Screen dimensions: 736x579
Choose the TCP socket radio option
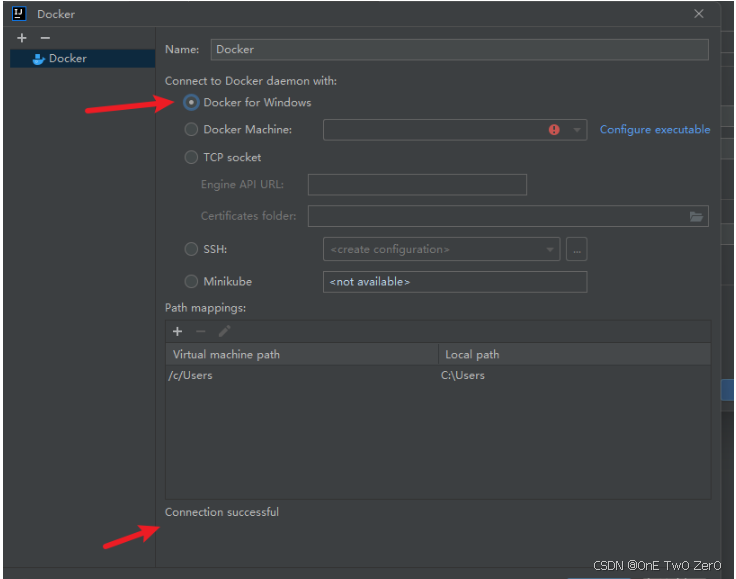[191, 157]
